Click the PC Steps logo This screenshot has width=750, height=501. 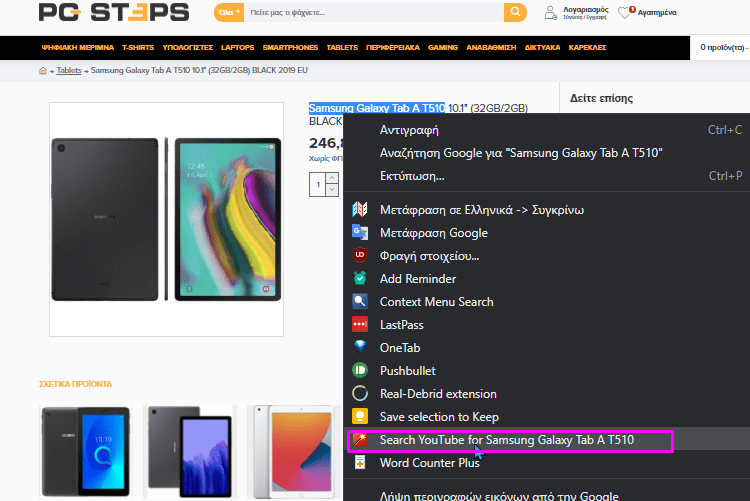point(114,12)
